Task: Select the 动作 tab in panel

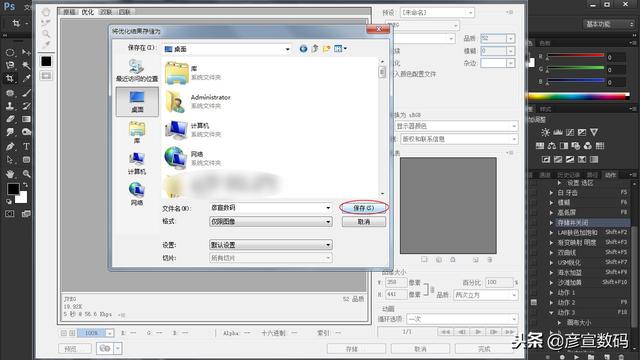Action: tap(611, 175)
